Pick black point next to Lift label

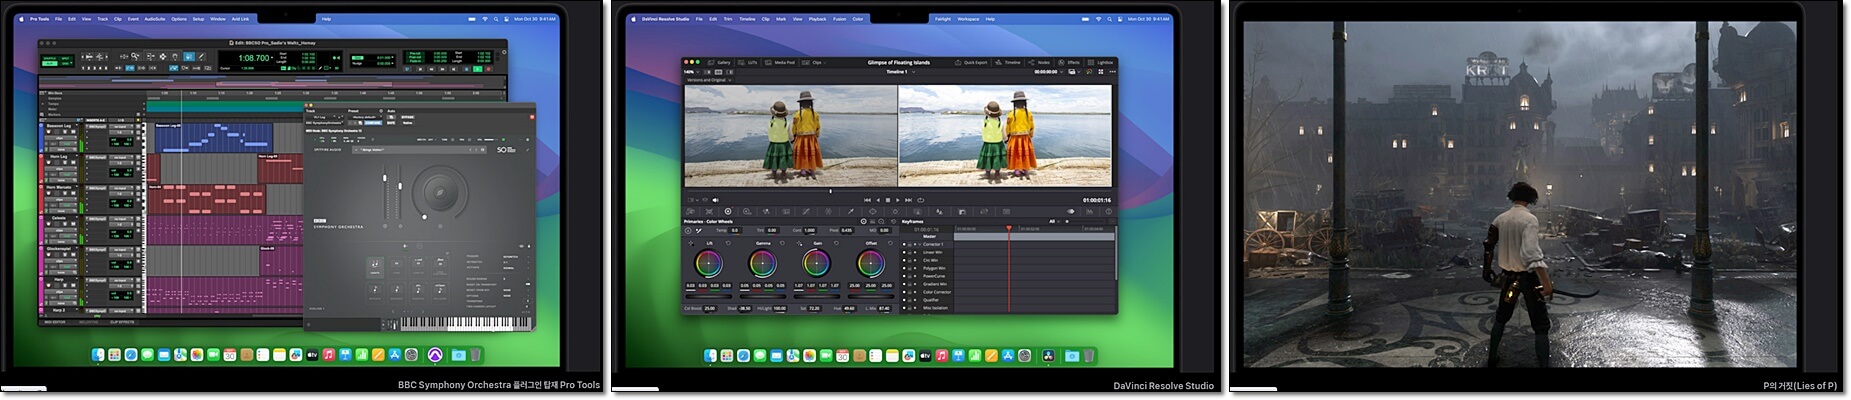[690, 243]
